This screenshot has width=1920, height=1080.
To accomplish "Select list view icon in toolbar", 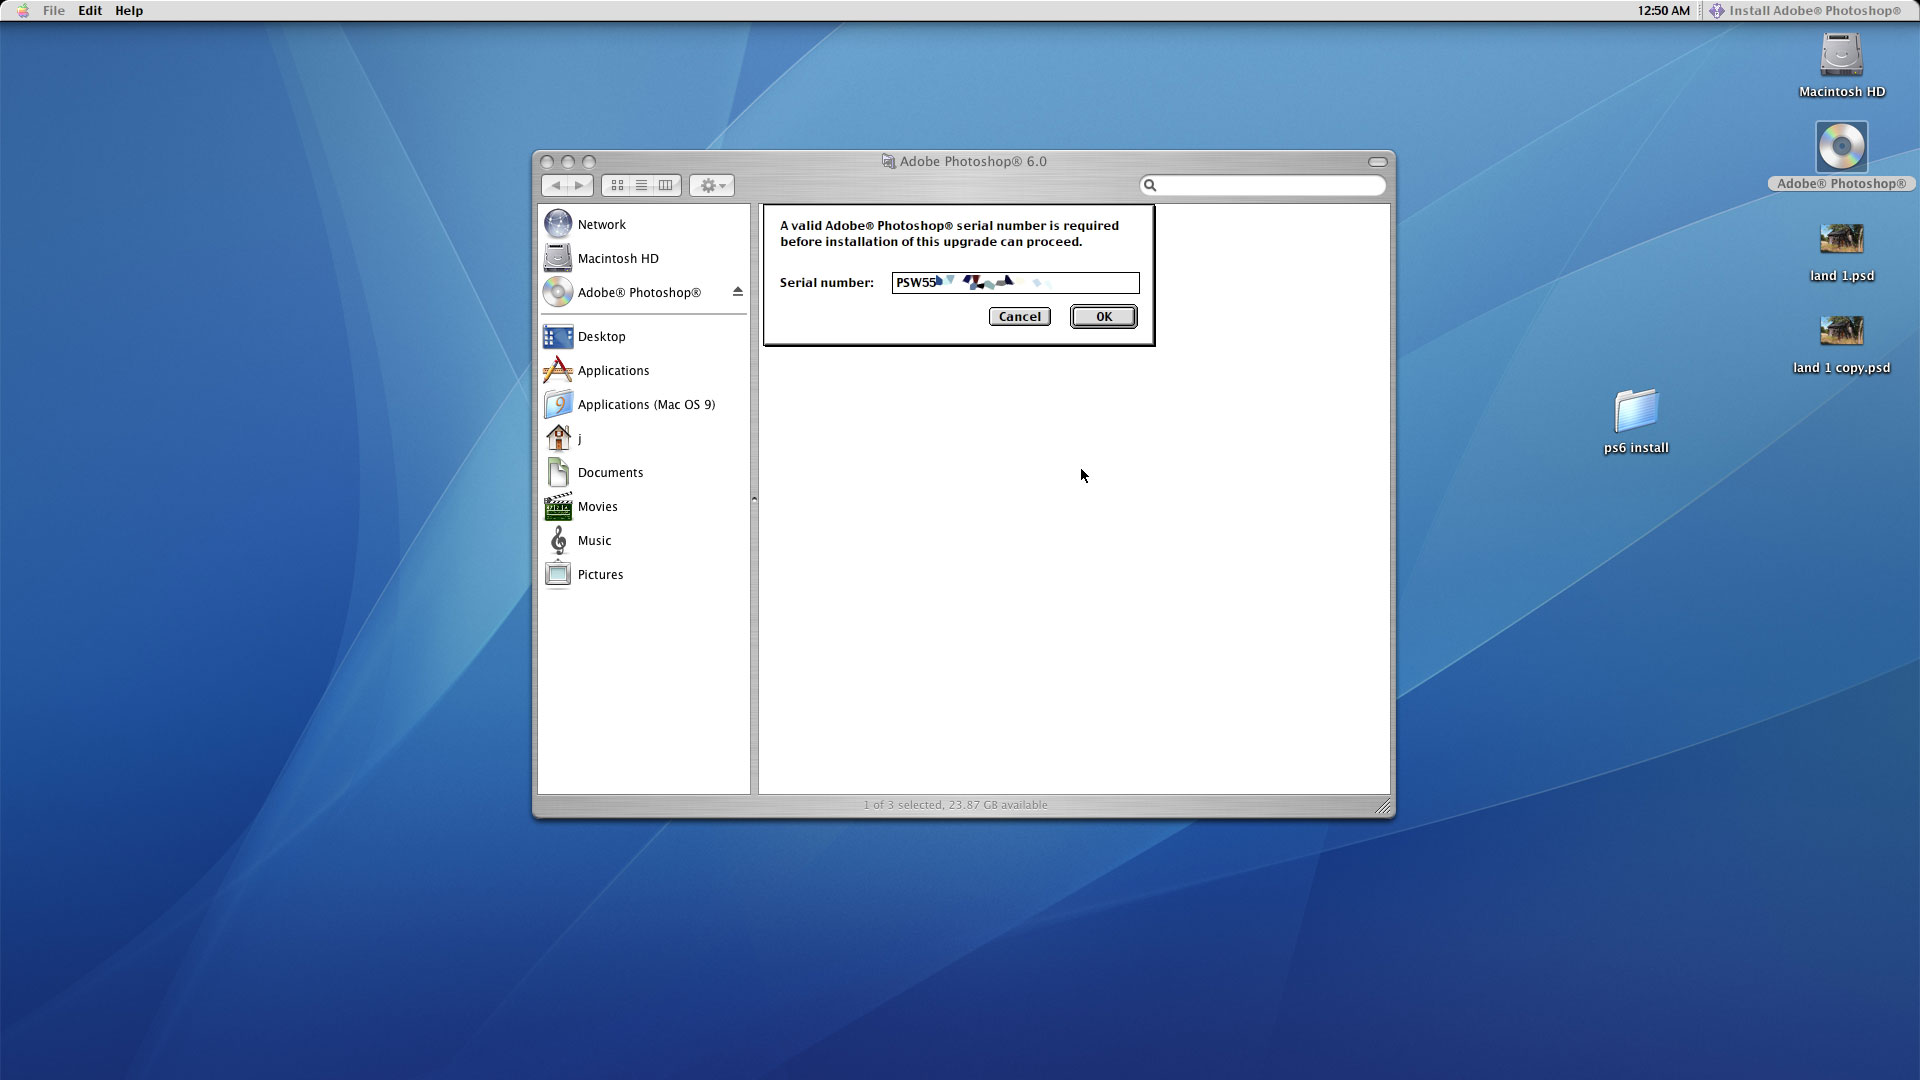I will 641,185.
